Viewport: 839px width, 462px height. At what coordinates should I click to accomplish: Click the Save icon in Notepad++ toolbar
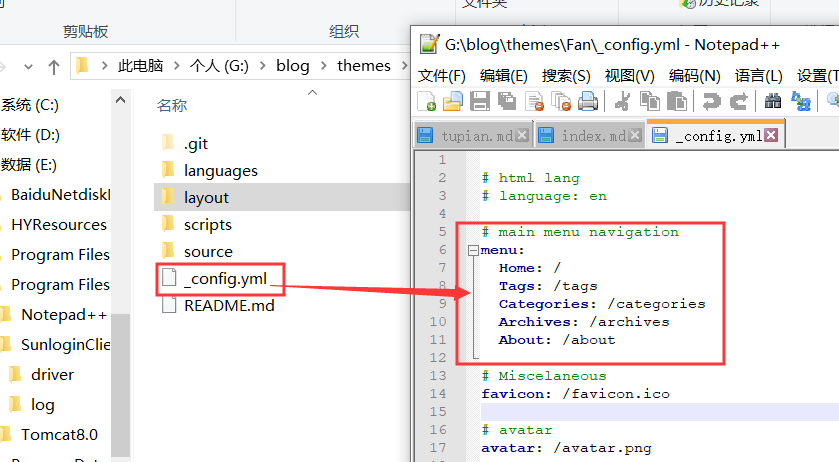[x=480, y=101]
